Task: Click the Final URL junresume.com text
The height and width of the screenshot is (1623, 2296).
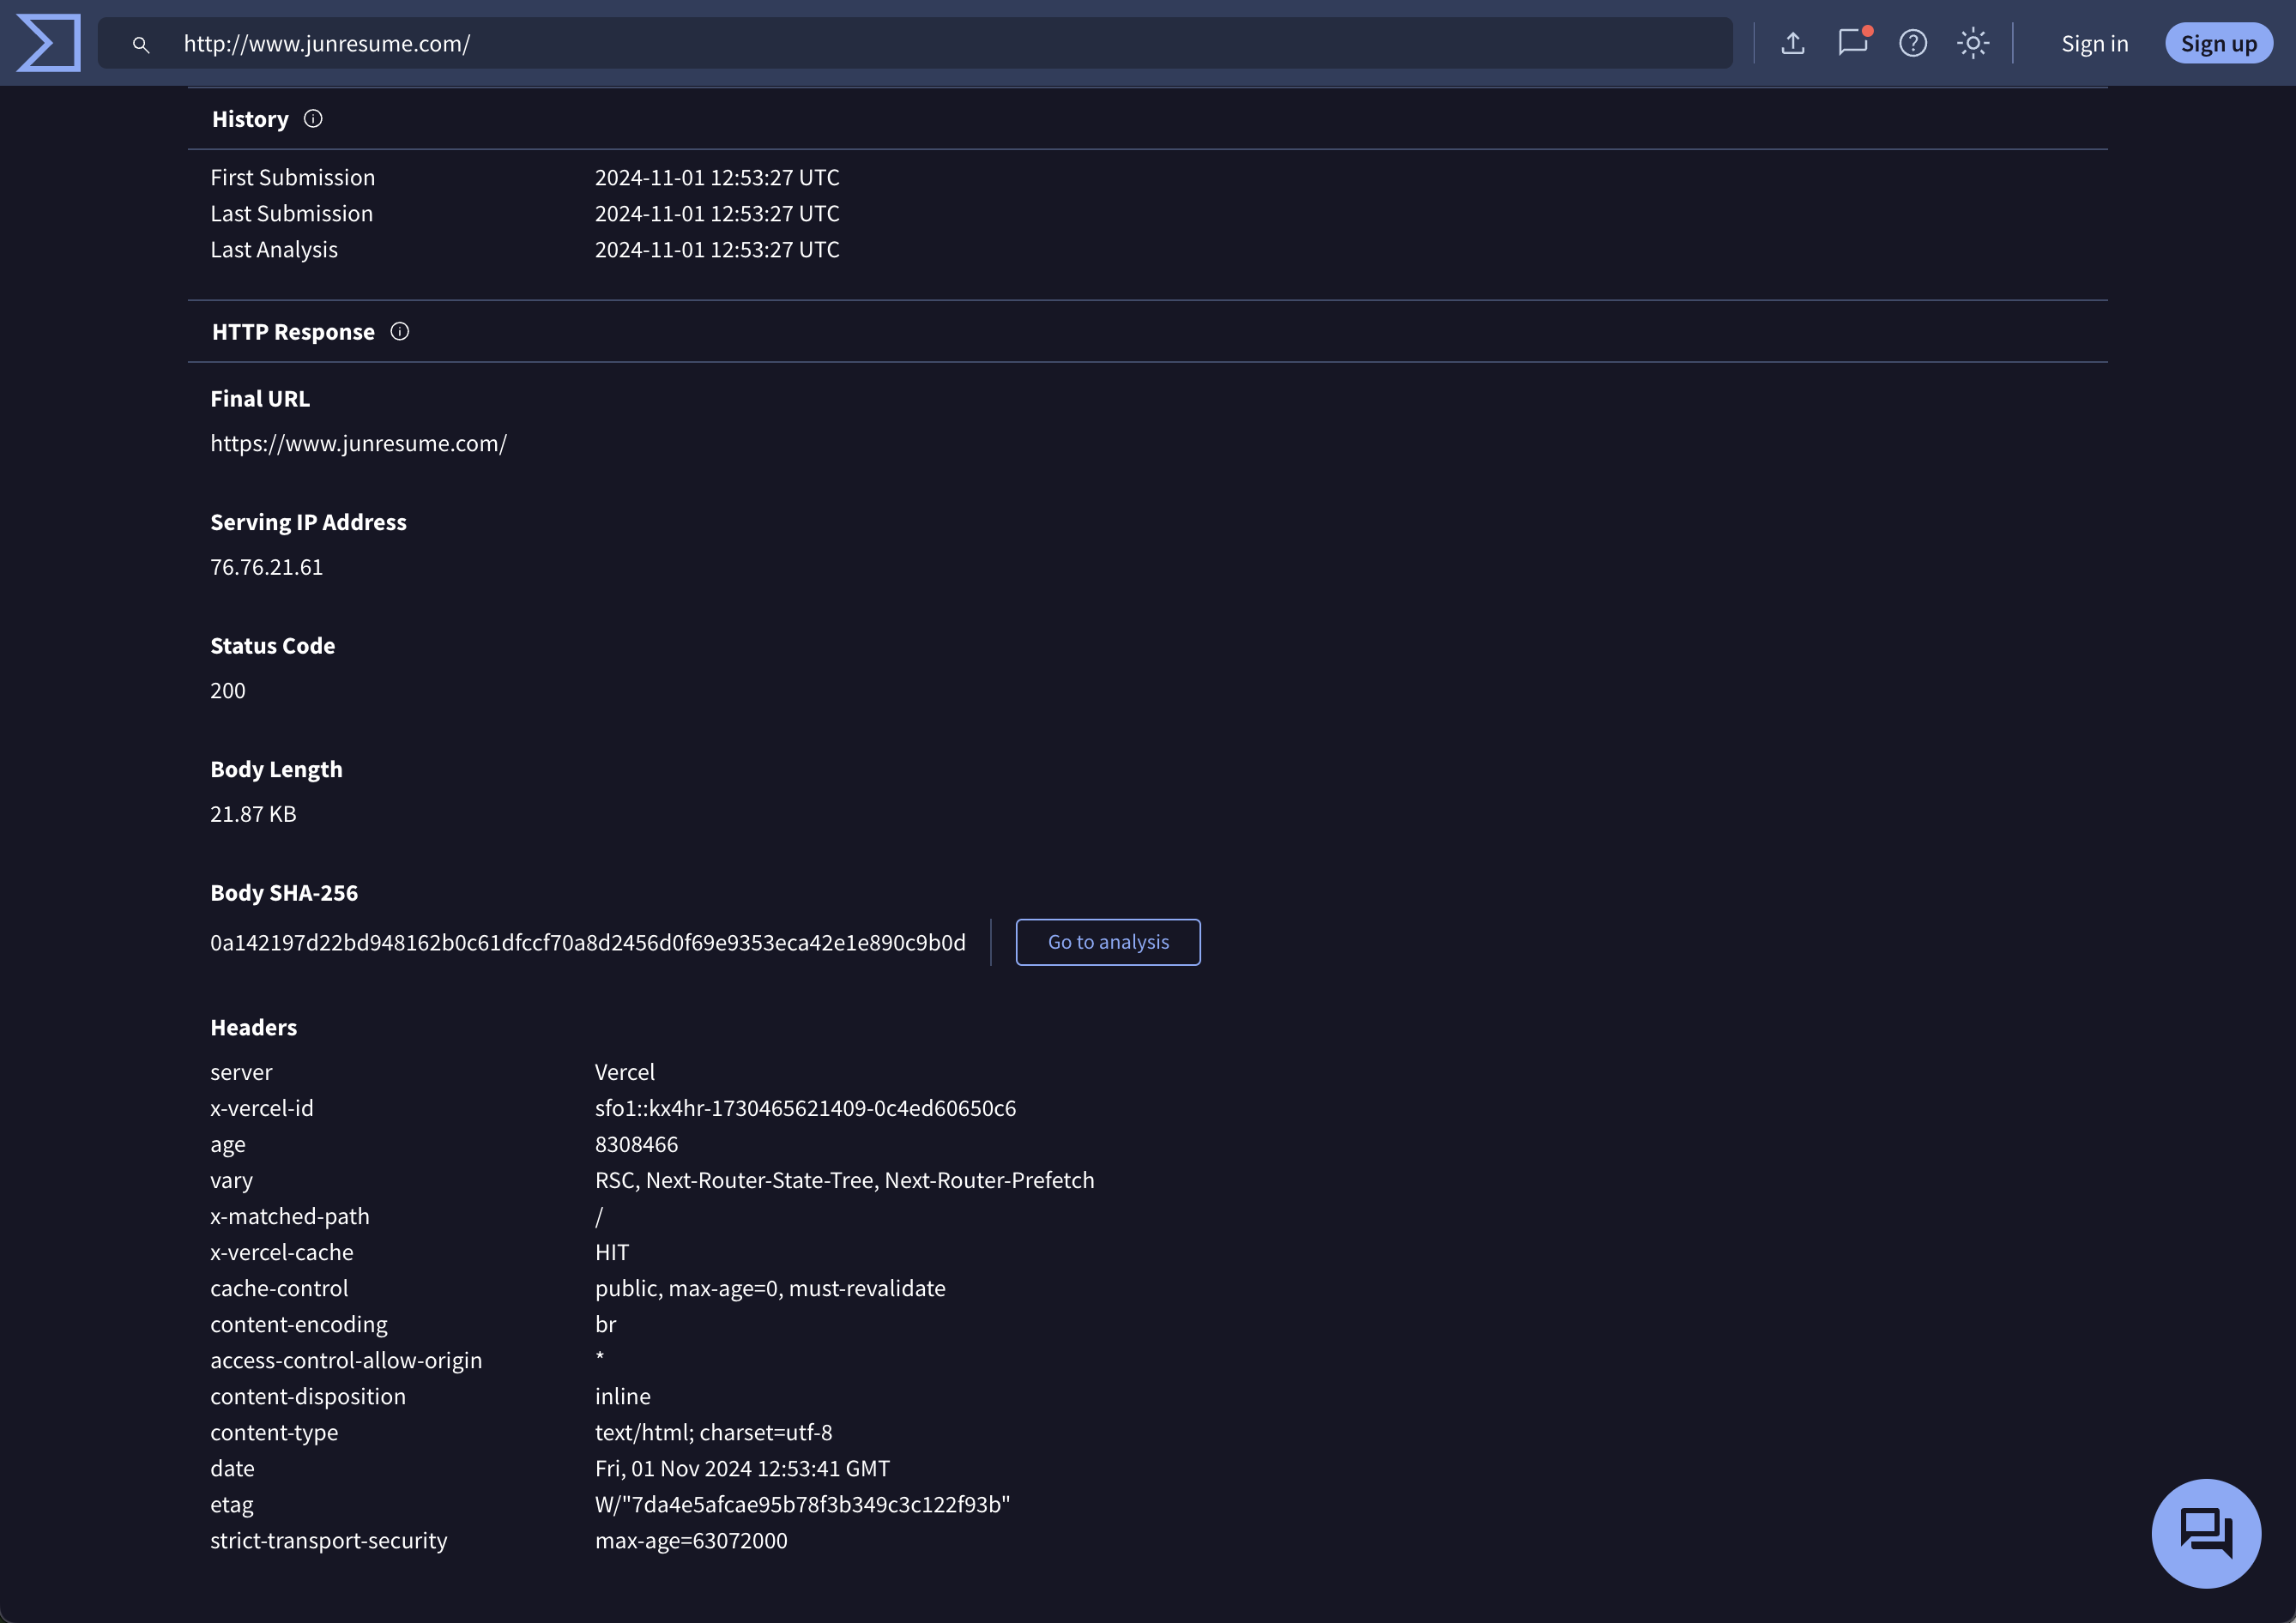Action: click(358, 443)
